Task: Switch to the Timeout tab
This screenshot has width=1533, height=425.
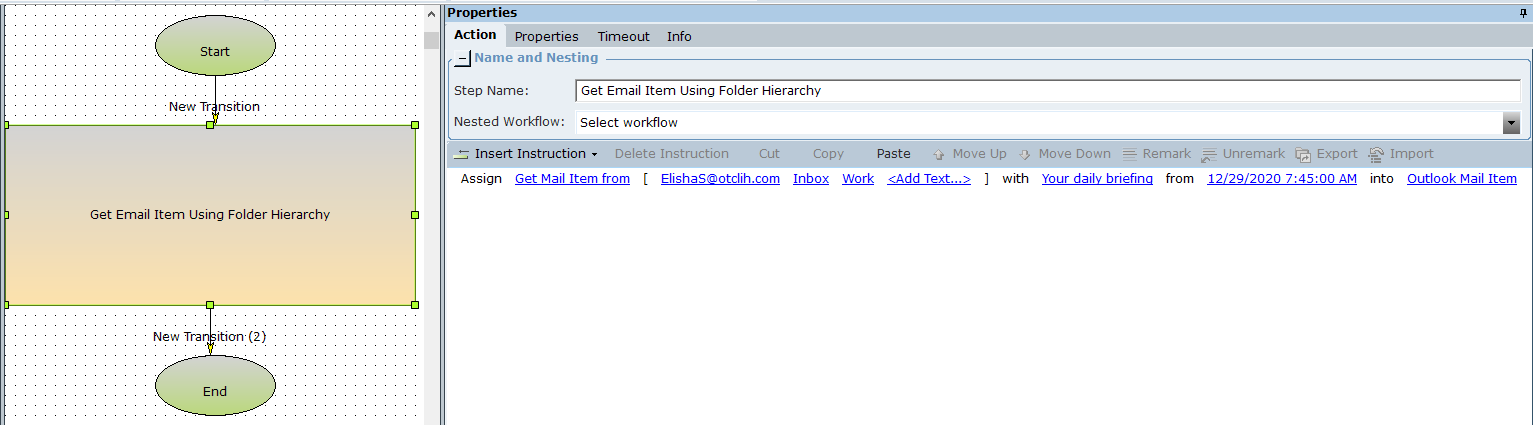Action: pyautogui.click(x=623, y=36)
